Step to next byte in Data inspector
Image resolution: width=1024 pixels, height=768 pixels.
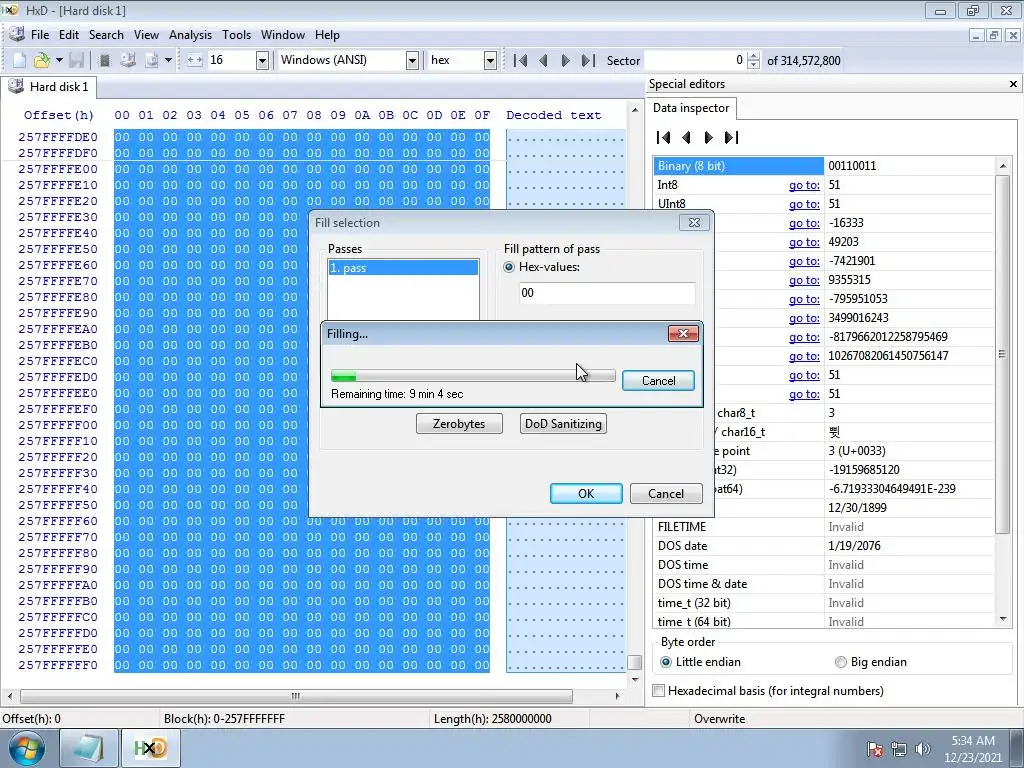(709, 137)
